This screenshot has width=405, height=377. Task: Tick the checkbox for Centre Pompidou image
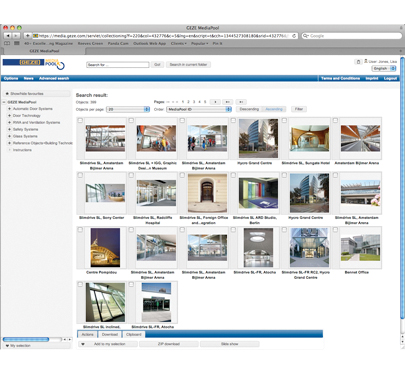click(80, 230)
